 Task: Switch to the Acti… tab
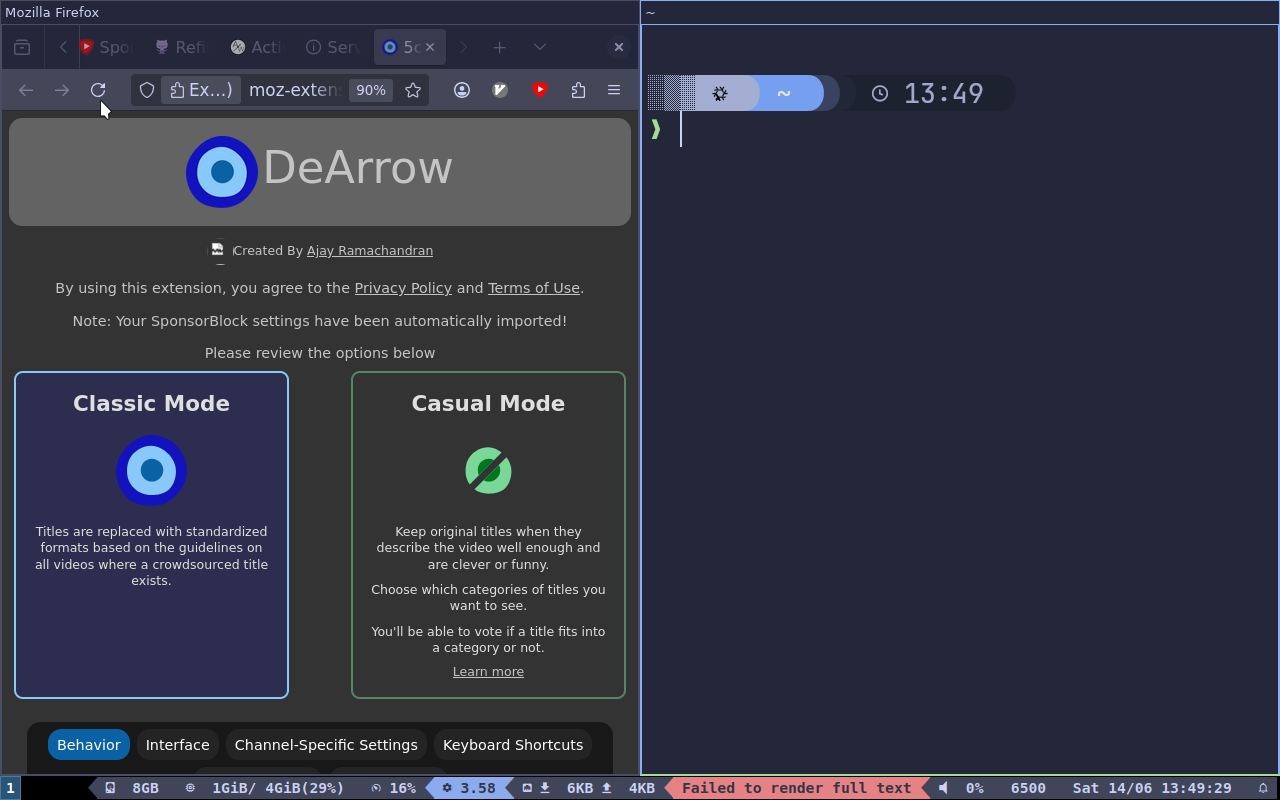(x=256, y=47)
